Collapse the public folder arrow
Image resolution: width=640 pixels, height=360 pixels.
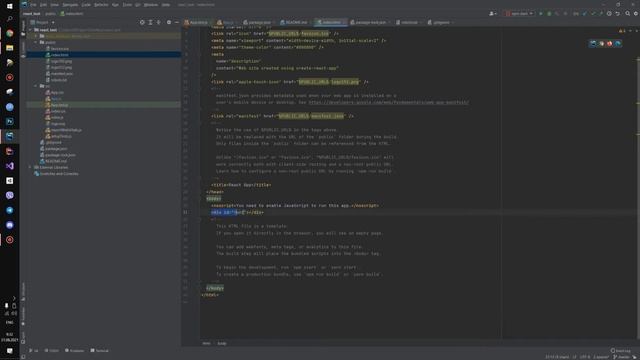click(36, 42)
